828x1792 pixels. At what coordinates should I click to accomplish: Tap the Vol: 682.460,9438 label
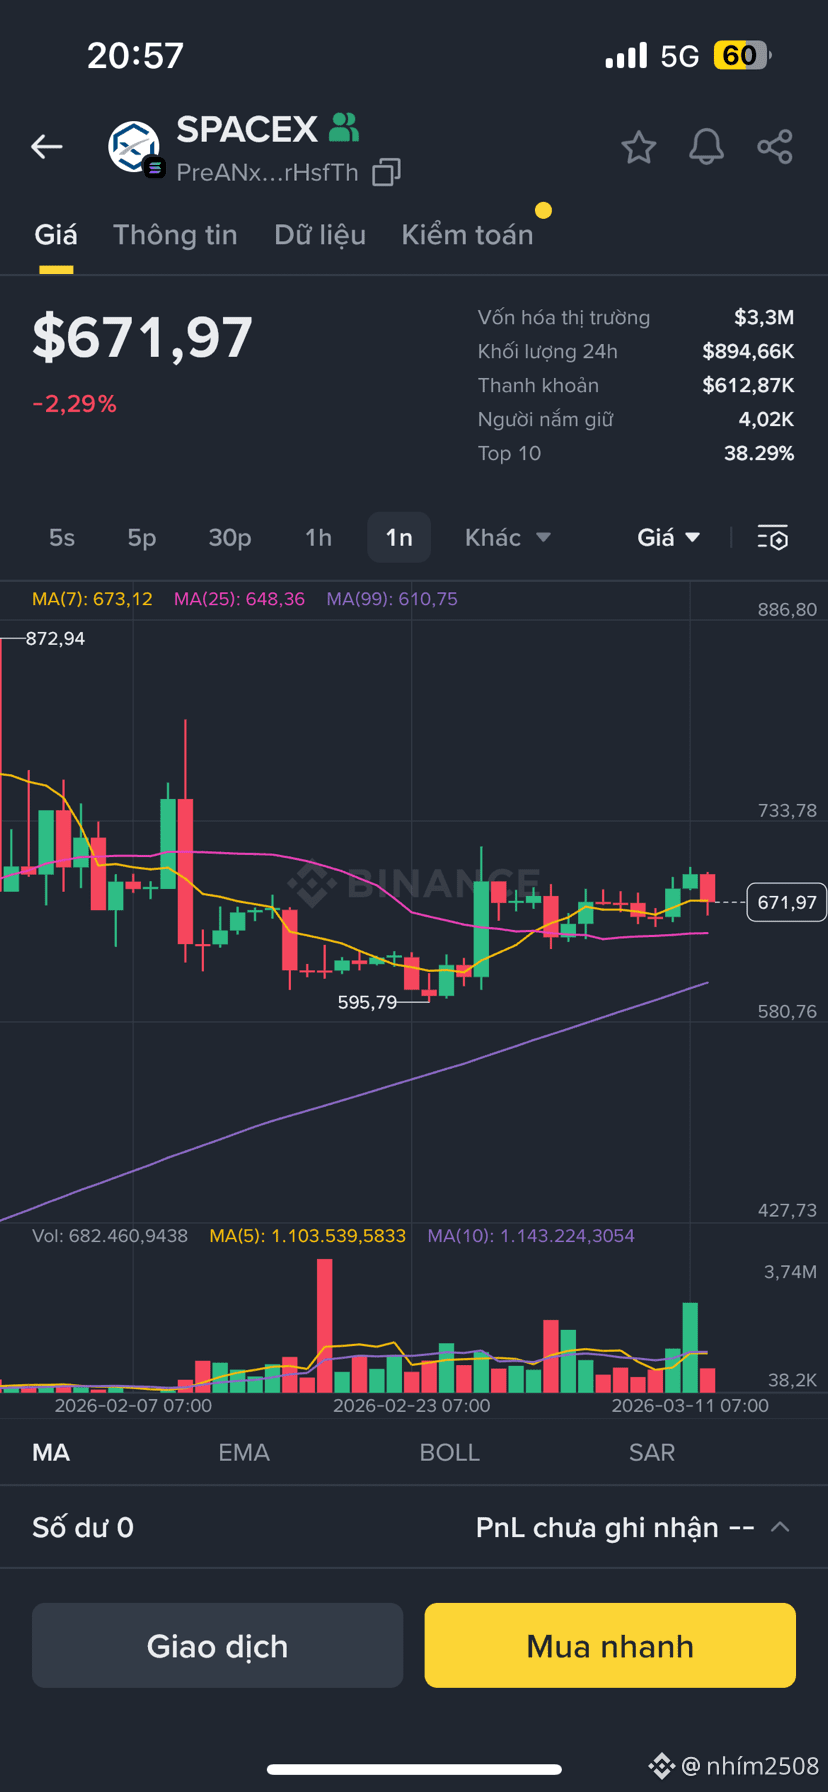point(110,1236)
